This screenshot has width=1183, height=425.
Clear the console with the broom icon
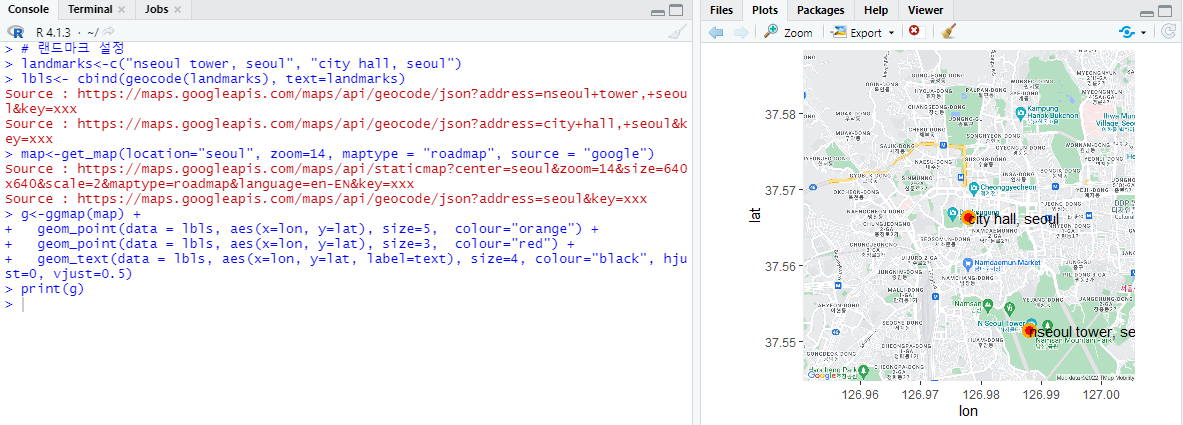tap(678, 32)
